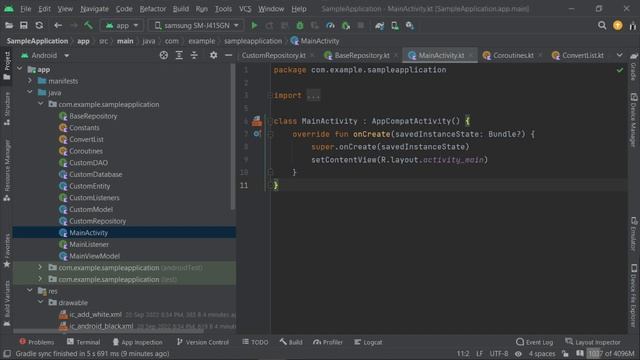Toggle the Build Variants side tab
This screenshot has height=360, width=640.
click(7, 303)
